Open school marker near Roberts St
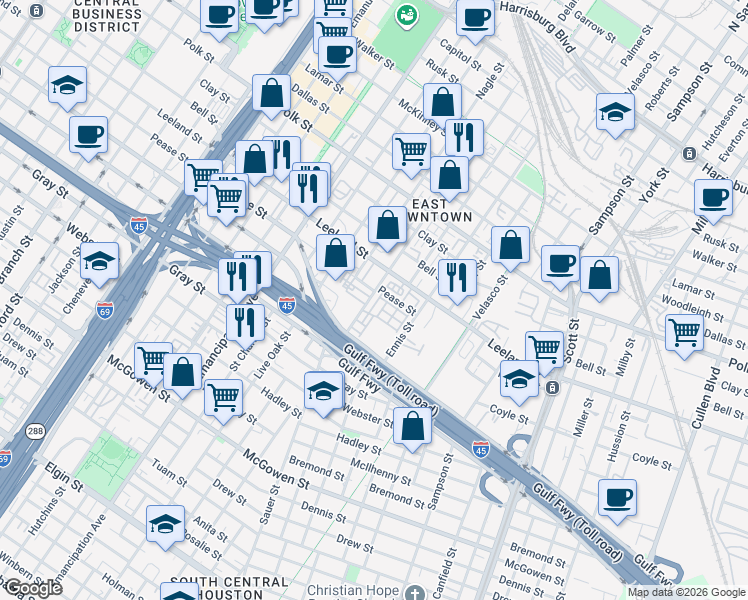The image size is (748, 600). [615, 113]
